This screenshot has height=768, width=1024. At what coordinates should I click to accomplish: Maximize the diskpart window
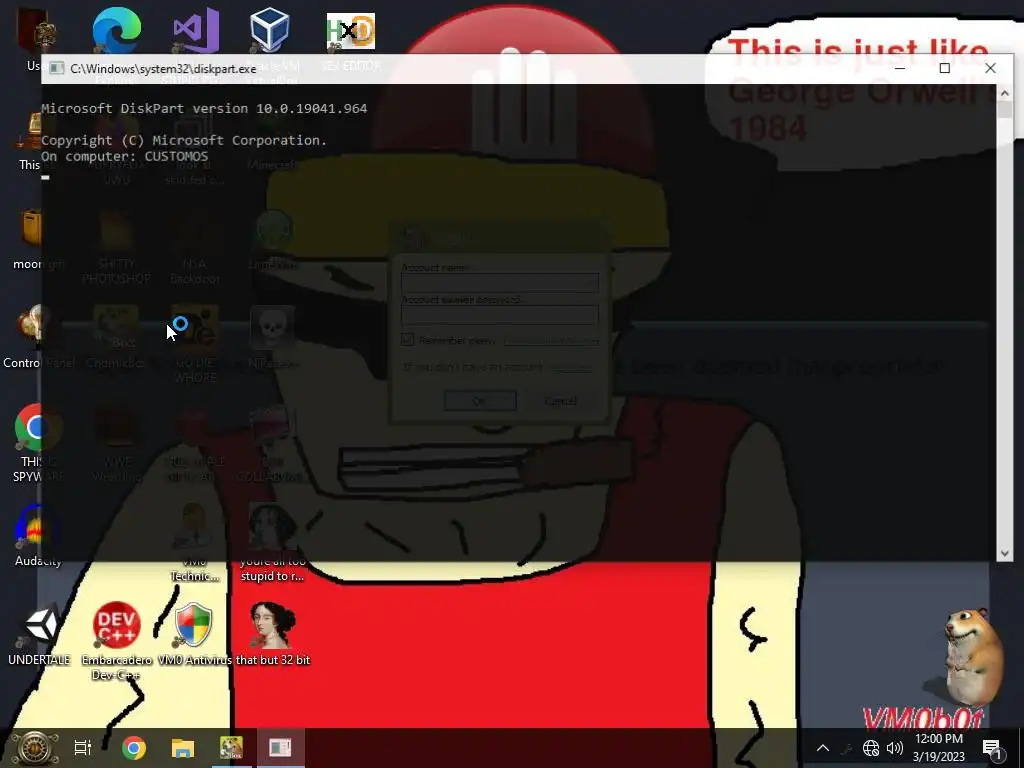(x=944, y=68)
